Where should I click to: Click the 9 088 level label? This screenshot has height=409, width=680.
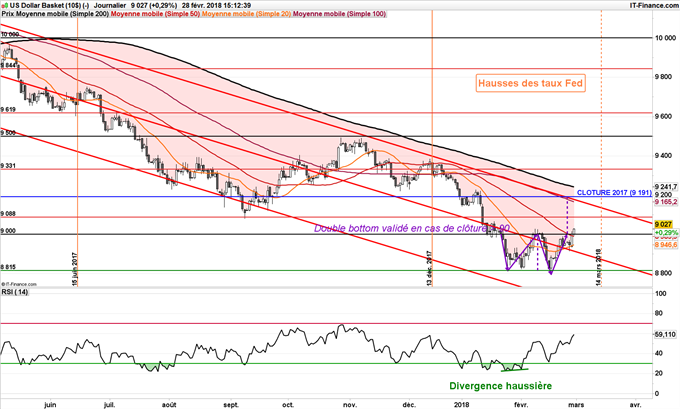click(8, 214)
